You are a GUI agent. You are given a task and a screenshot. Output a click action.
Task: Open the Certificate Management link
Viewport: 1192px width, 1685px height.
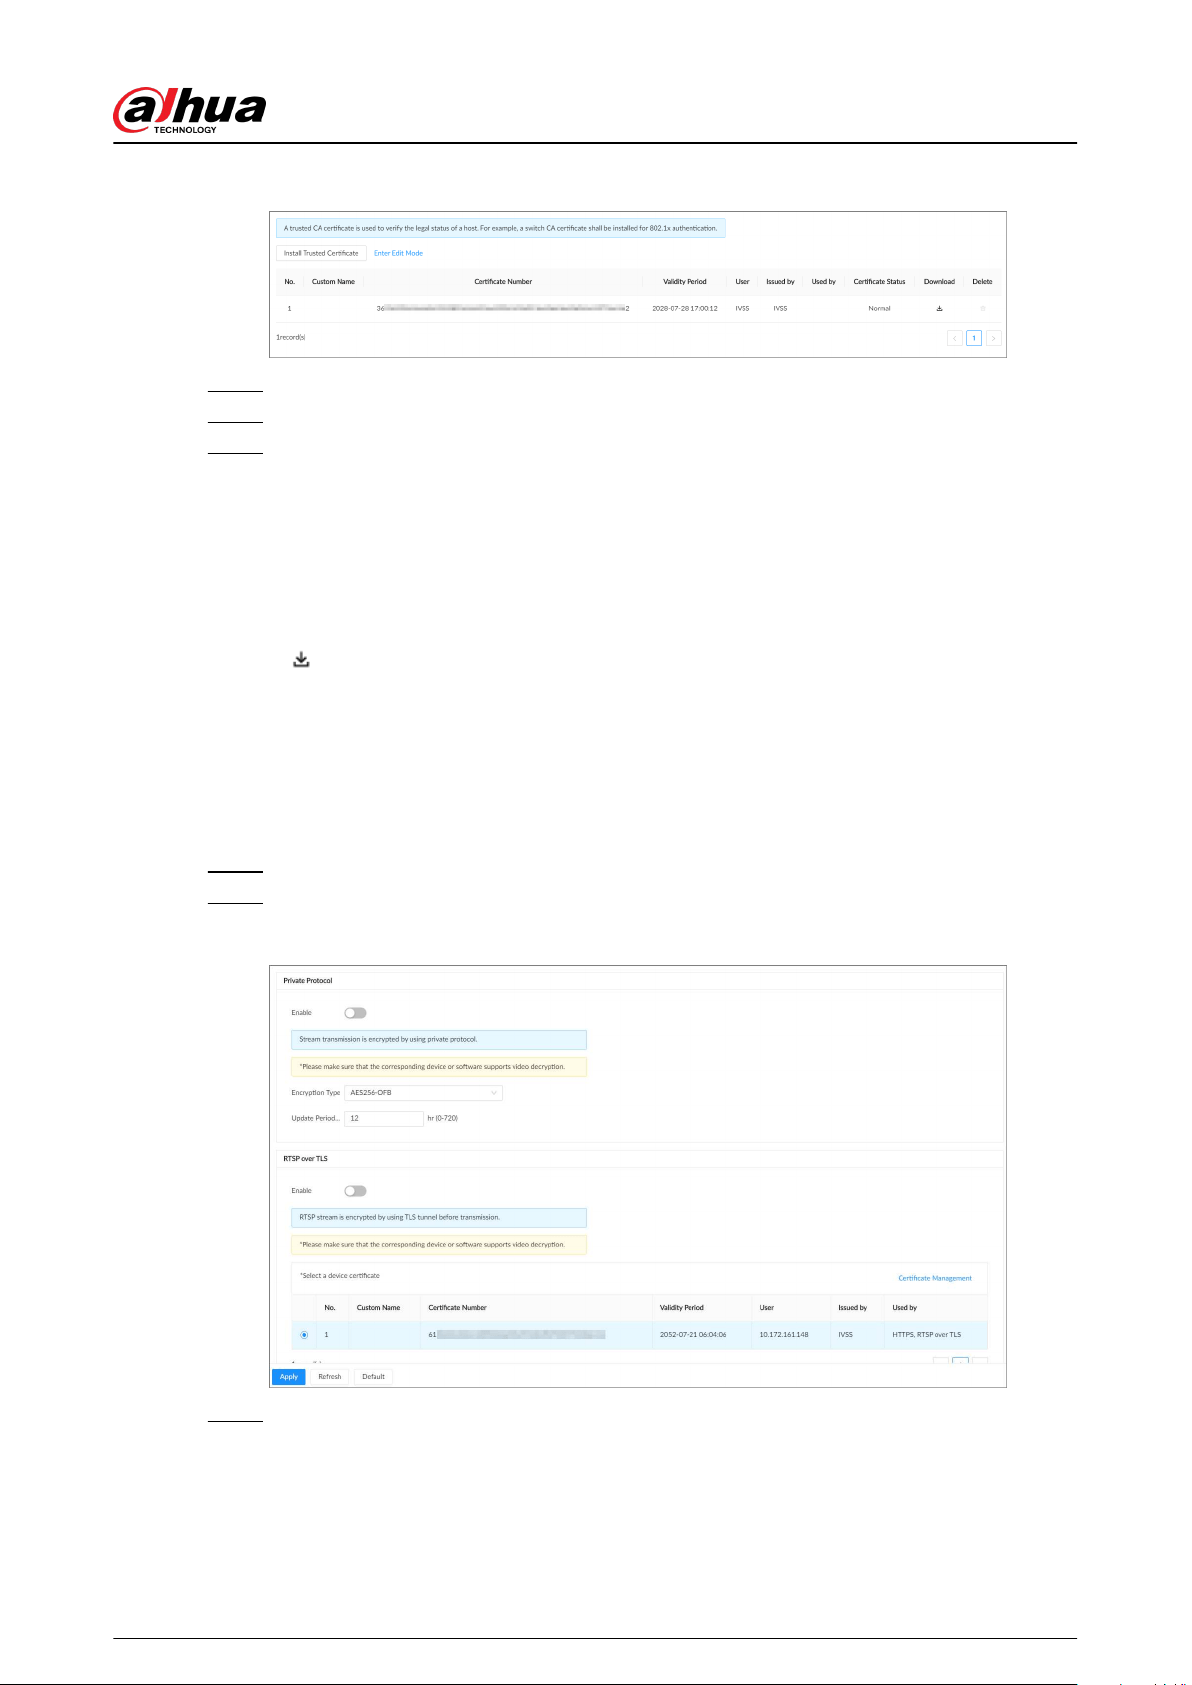pos(935,1278)
